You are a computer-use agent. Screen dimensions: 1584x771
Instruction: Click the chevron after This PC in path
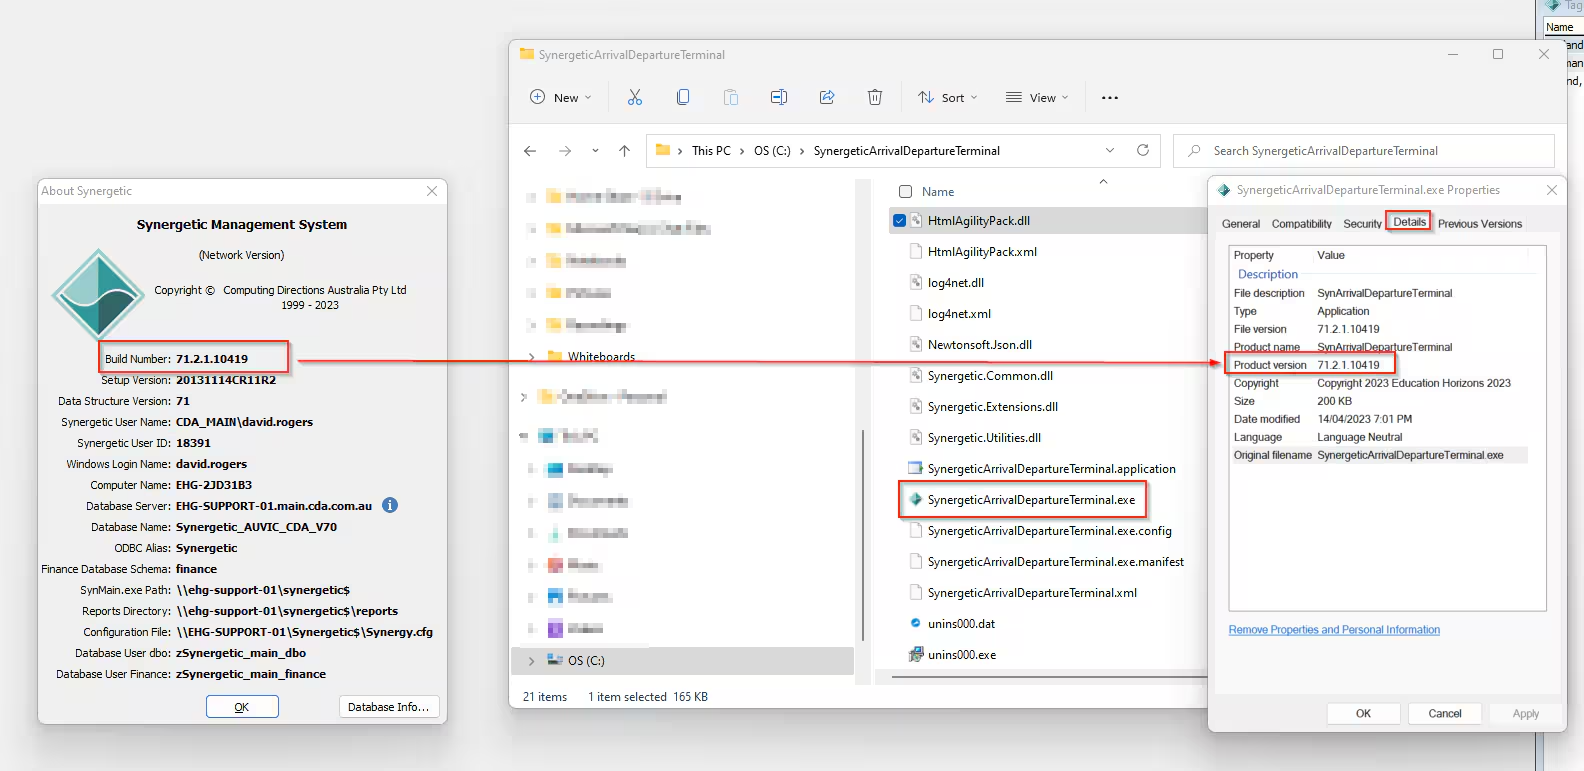742,151
